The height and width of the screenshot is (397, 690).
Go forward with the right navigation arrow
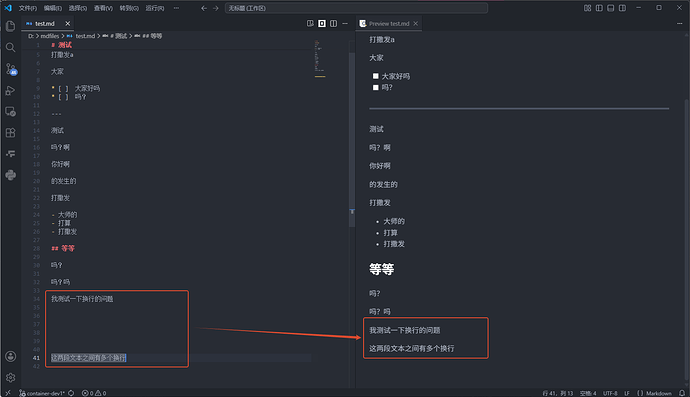click(x=216, y=8)
